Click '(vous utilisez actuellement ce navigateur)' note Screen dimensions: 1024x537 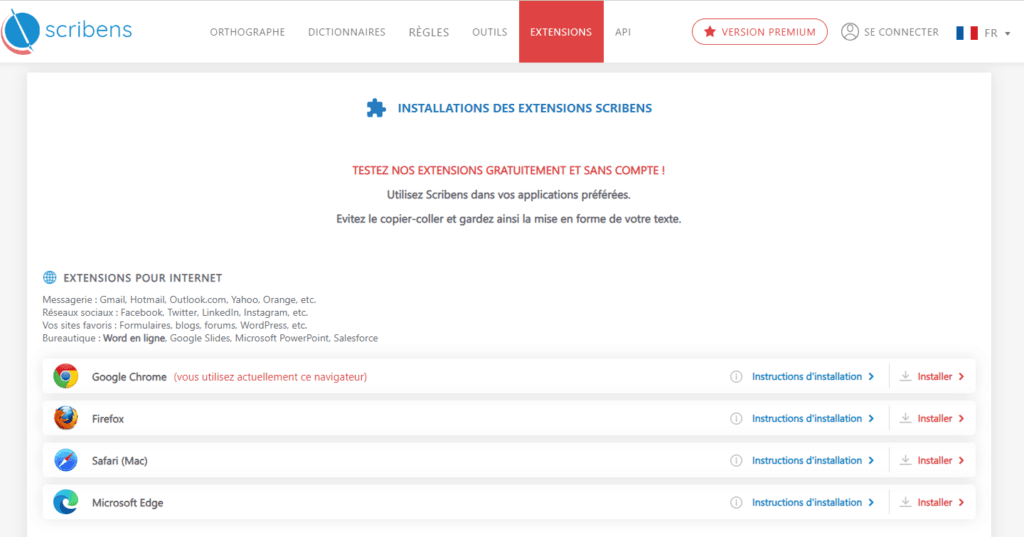click(270, 377)
